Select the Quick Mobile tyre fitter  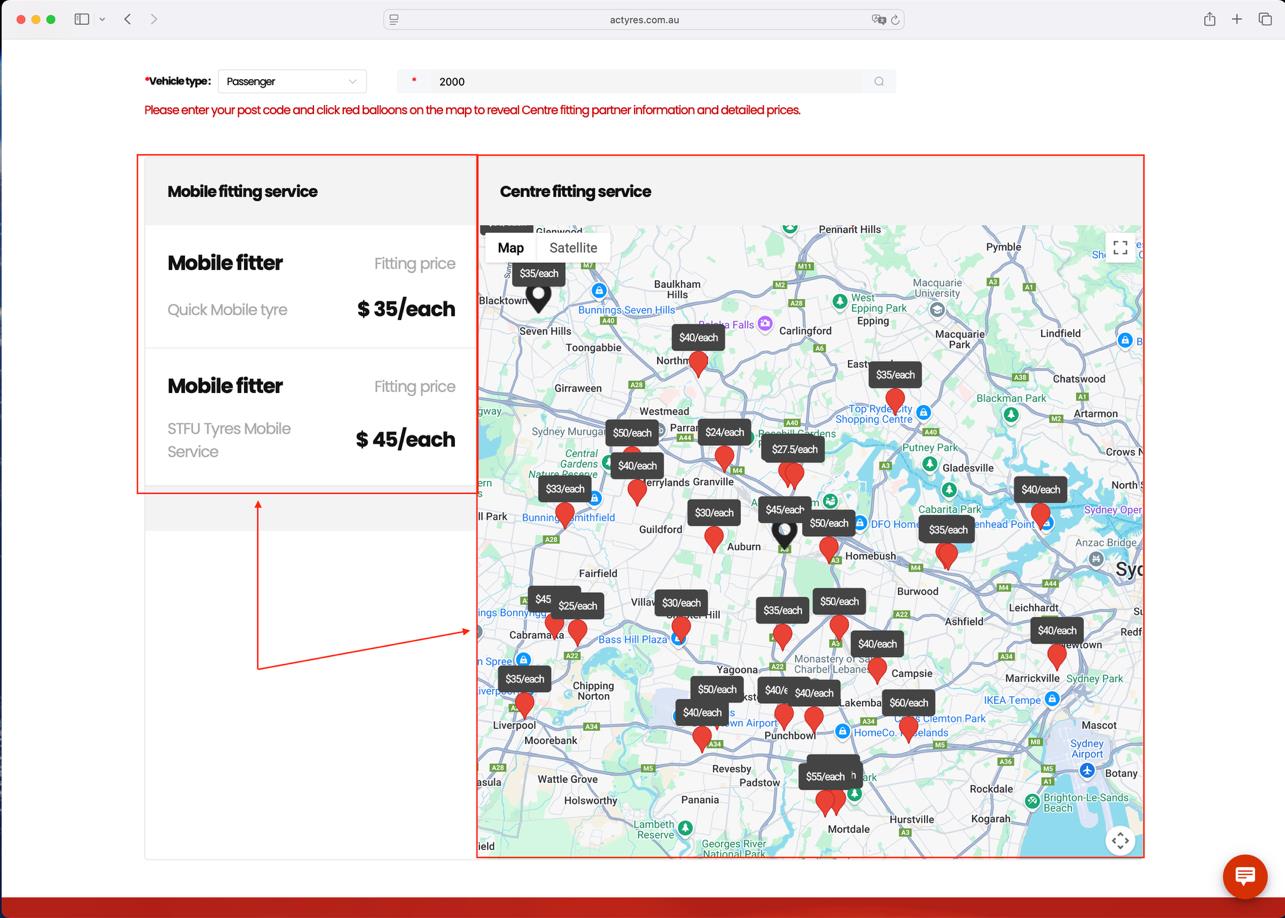pos(310,287)
